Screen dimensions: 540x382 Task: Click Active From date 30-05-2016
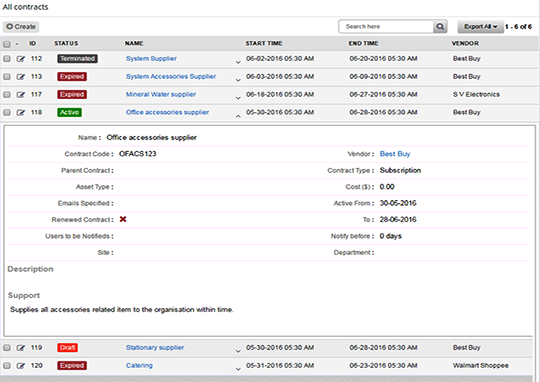(x=398, y=203)
